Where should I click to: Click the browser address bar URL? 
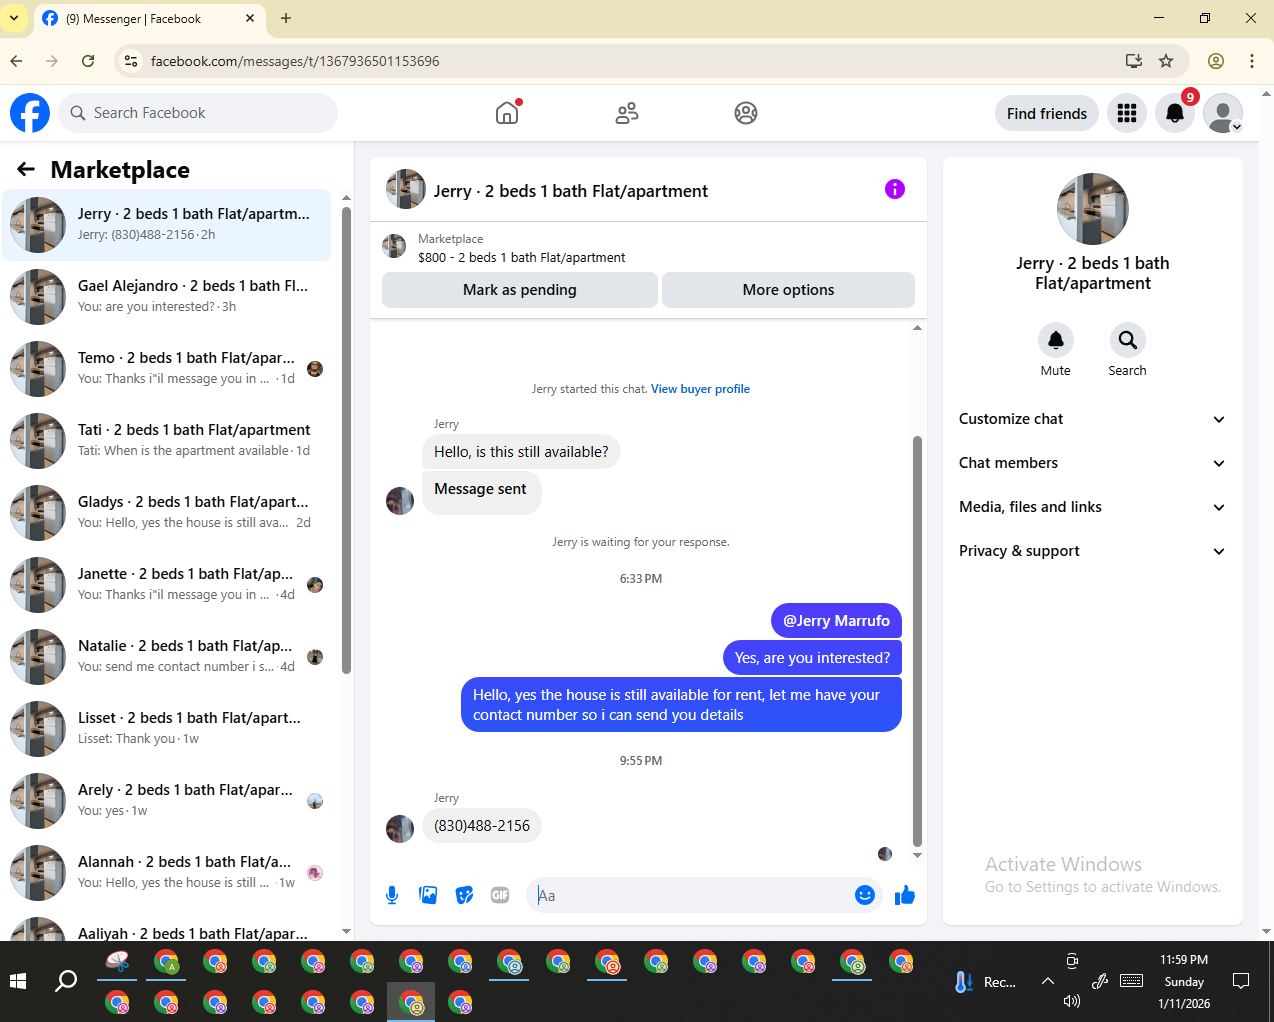[295, 61]
